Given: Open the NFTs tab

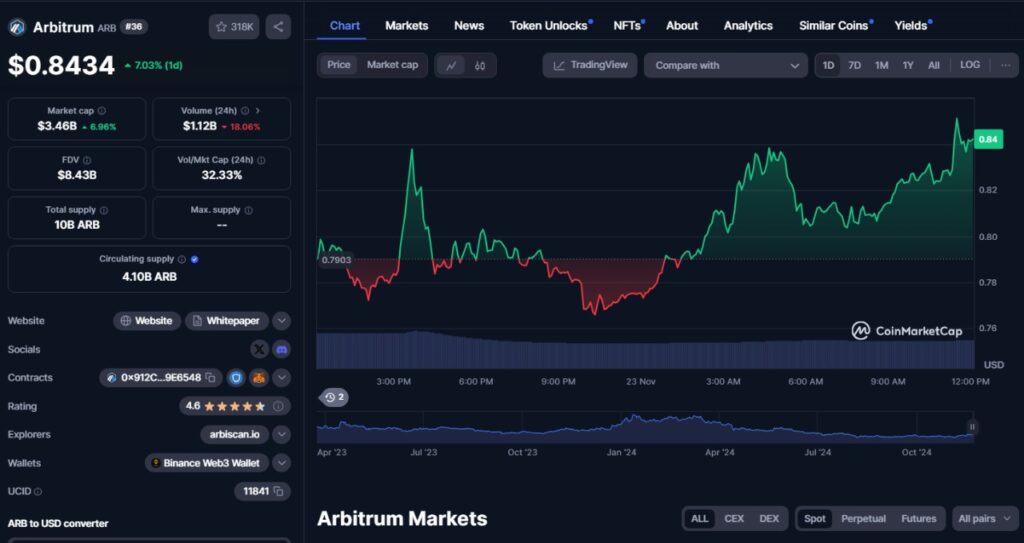Looking at the screenshot, I should [x=628, y=25].
